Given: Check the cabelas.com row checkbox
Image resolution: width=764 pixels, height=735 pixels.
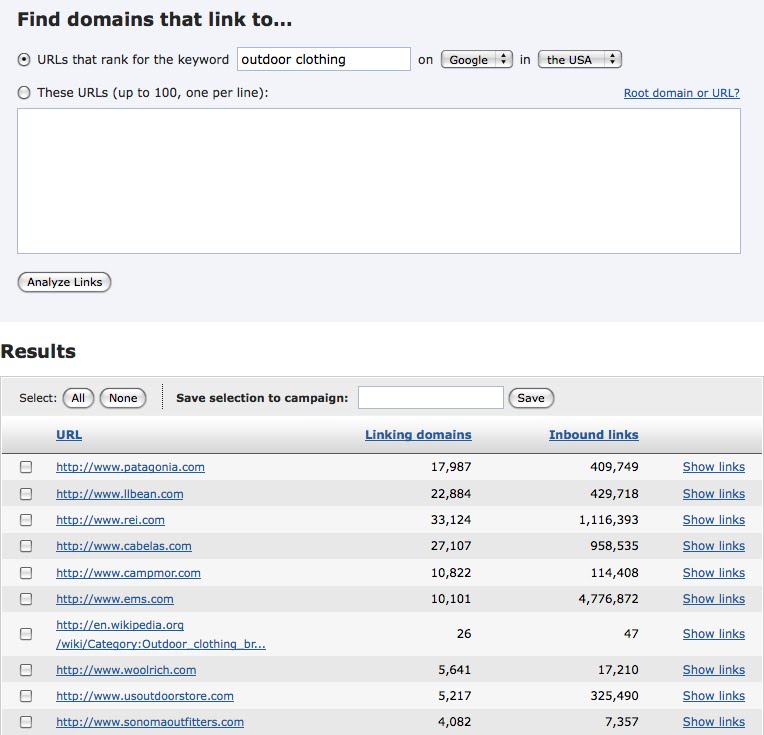Looking at the screenshot, I should click(26, 546).
